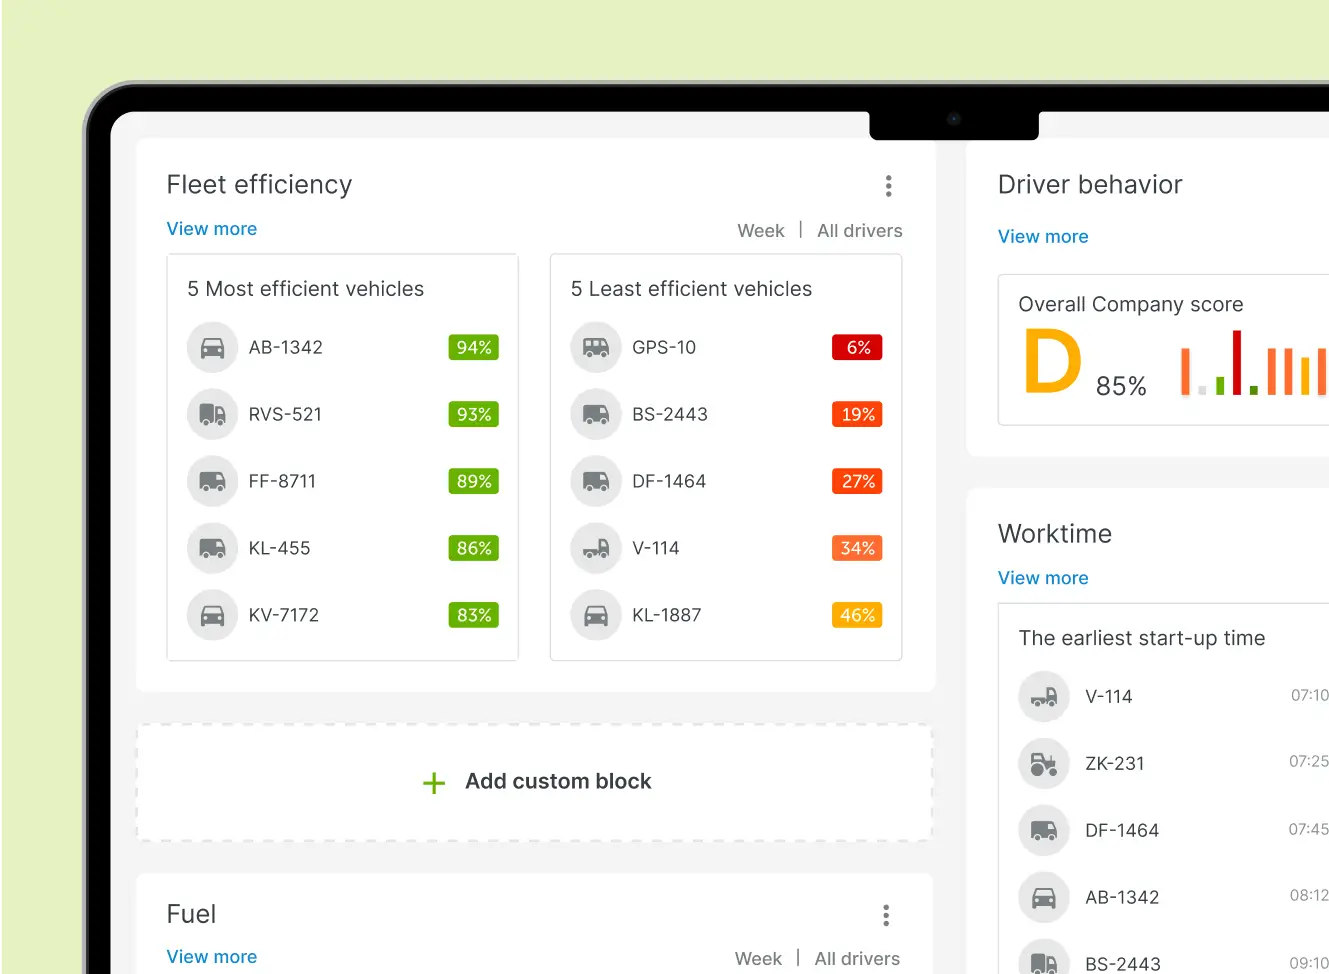
Task: Click the Overall Company score bar chart
Action: click(1254, 363)
